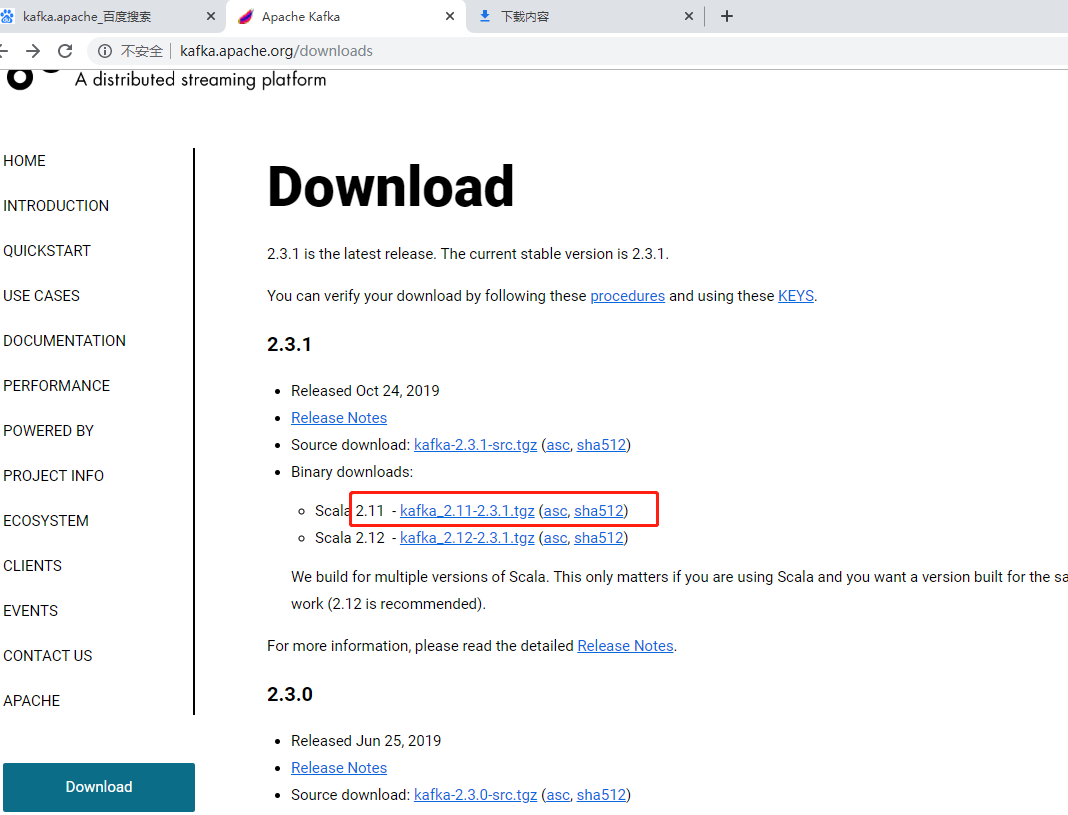Close the 下载内容 tab

click(x=689, y=16)
